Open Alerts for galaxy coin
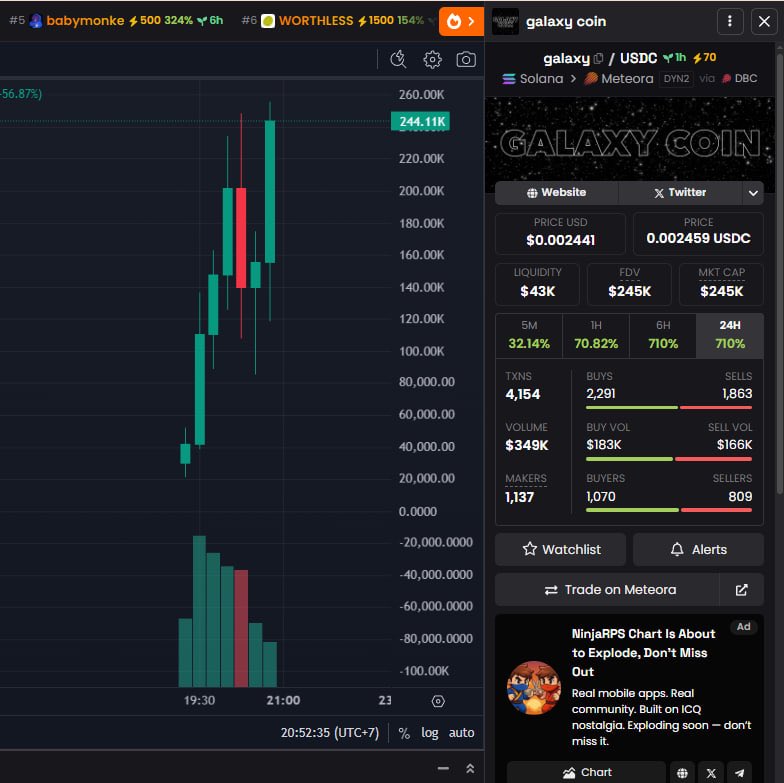 tap(698, 550)
